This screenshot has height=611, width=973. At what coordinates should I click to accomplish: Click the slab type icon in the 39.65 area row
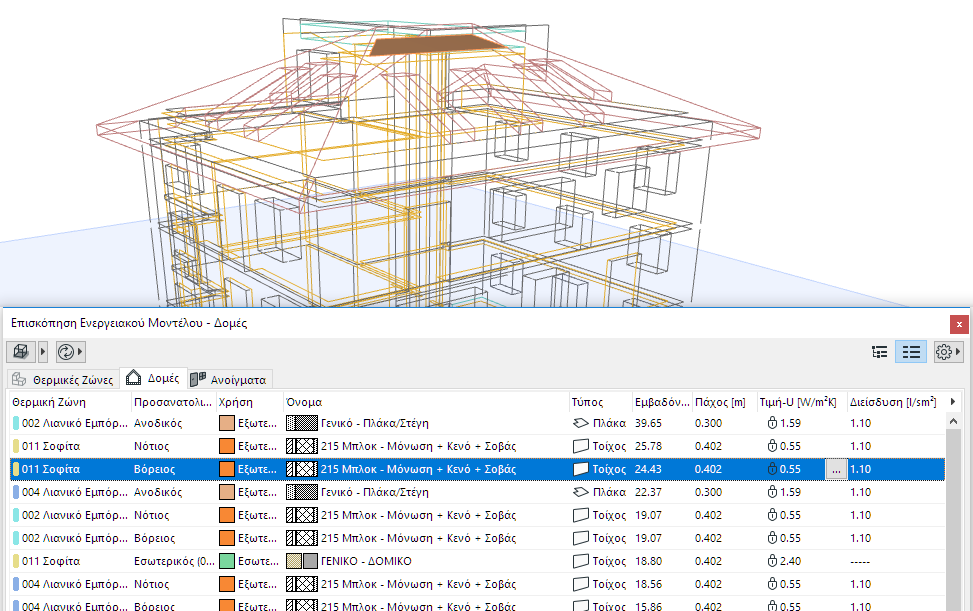tap(581, 423)
